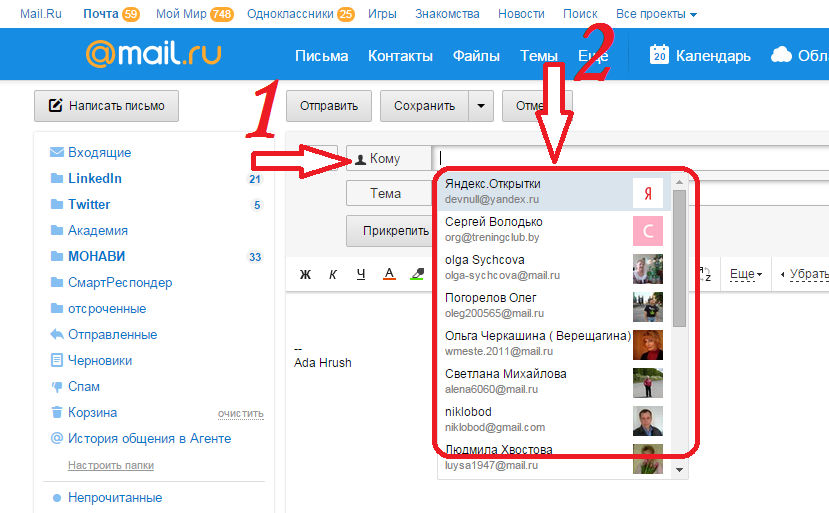Click Прикрепить attach button
This screenshot has width=829, height=513.
391,231
